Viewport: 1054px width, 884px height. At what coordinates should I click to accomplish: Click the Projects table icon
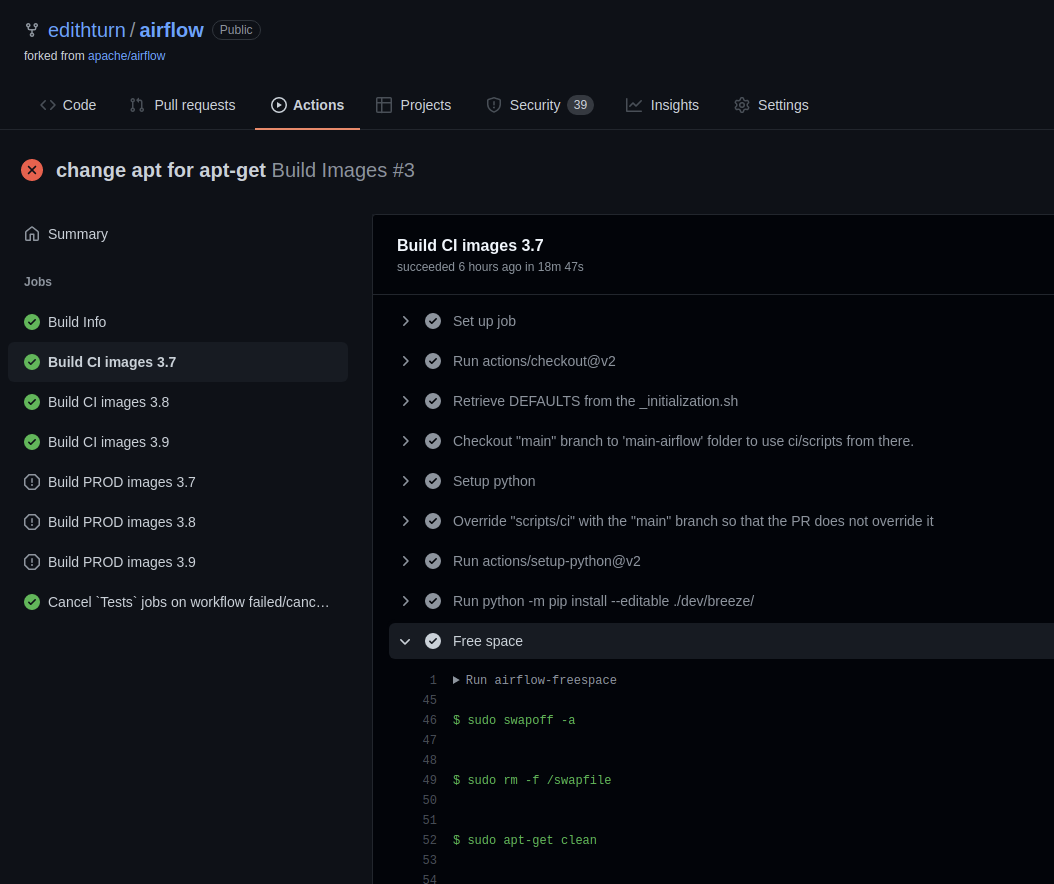click(x=384, y=105)
